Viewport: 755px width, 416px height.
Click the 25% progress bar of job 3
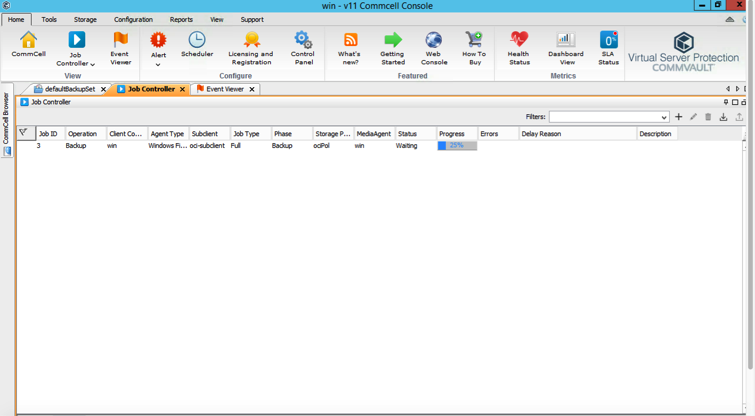pyautogui.click(x=457, y=145)
